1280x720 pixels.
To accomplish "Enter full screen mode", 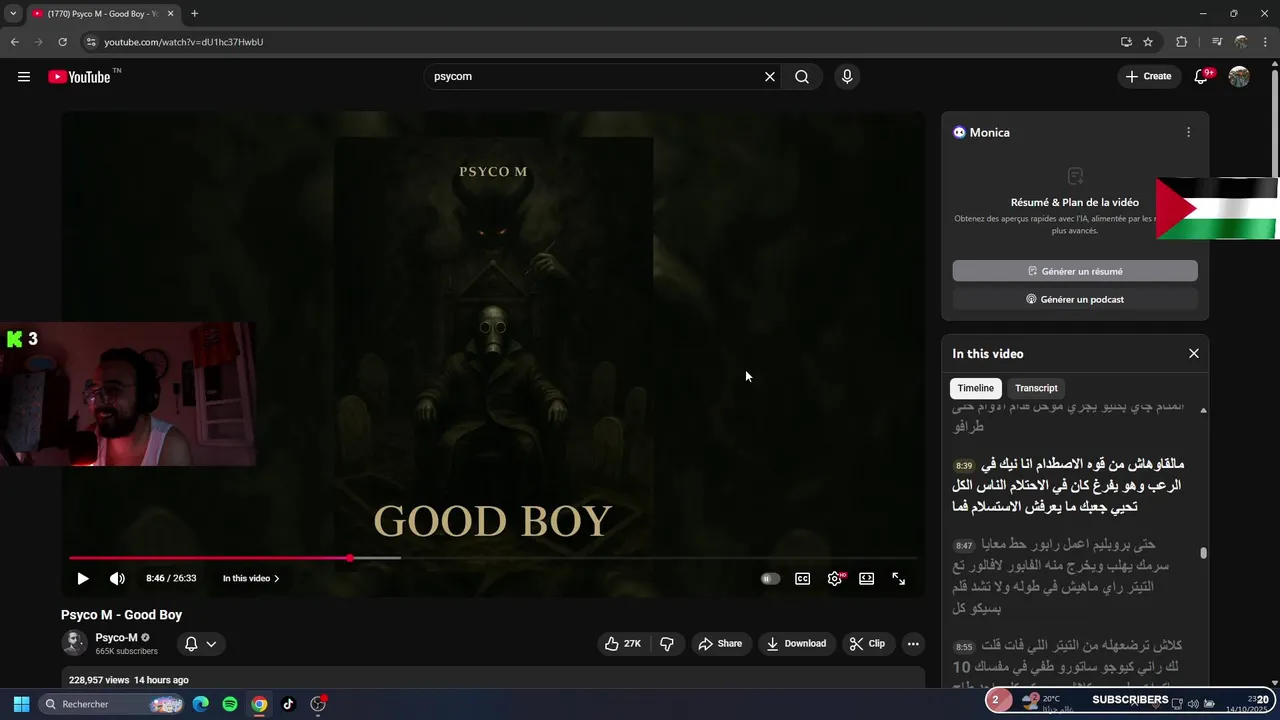I will 899,579.
